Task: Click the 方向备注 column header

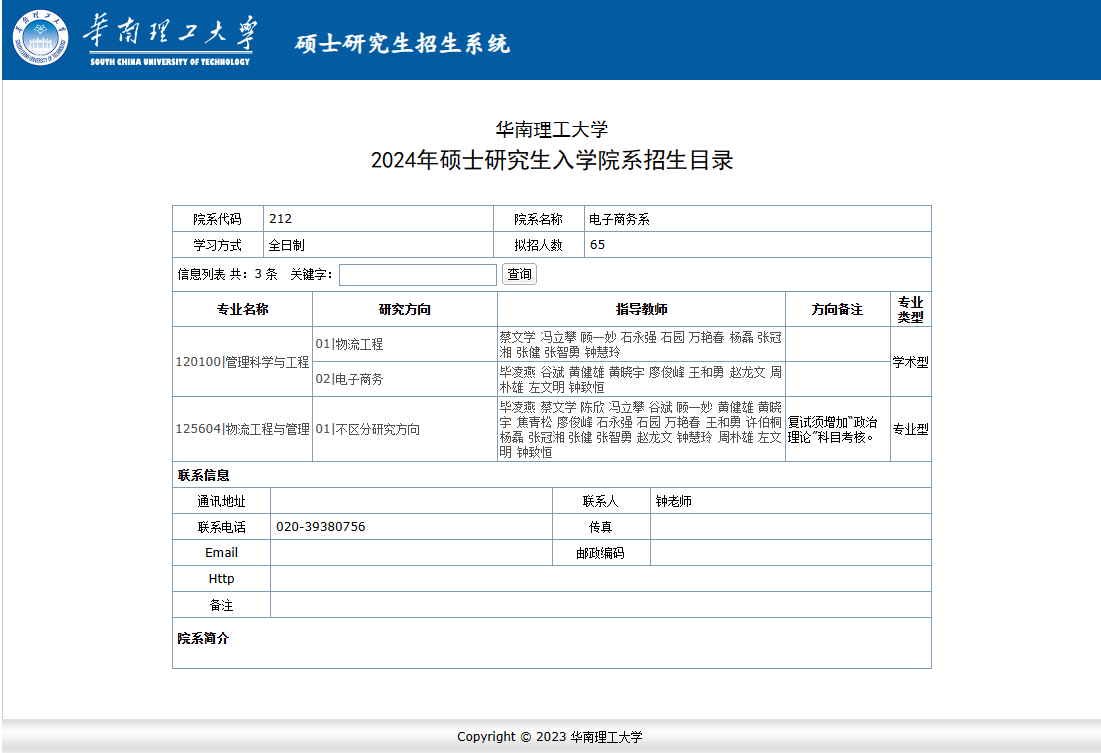Action: point(838,309)
